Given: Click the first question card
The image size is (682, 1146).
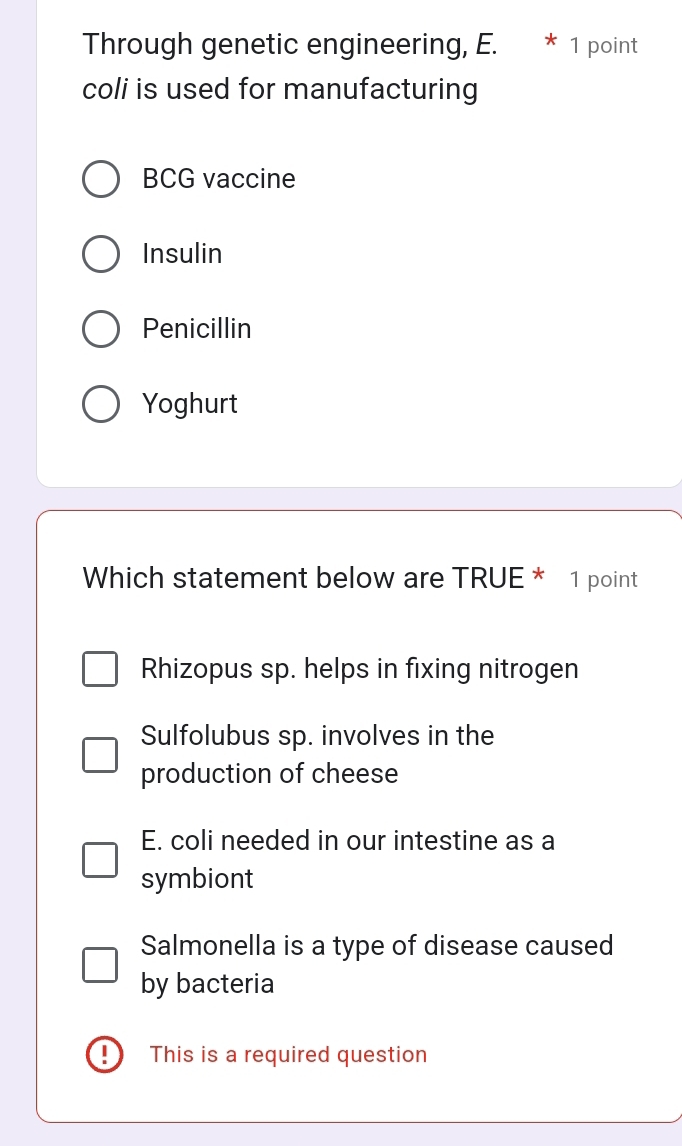Looking at the screenshot, I should click(360, 240).
